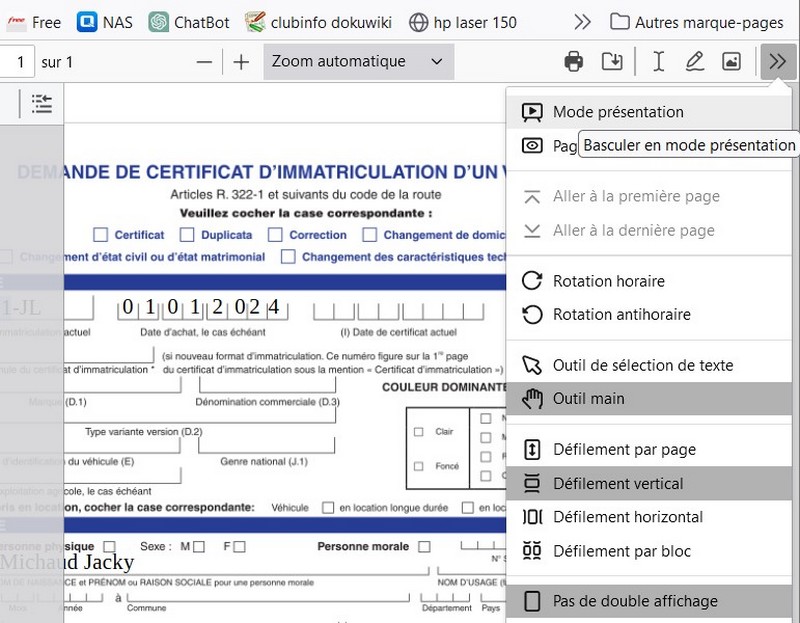Screen dimensions: 800x623
Task: Toggle the document outline view icon
Action: pyautogui.click(x=41, y=103)
